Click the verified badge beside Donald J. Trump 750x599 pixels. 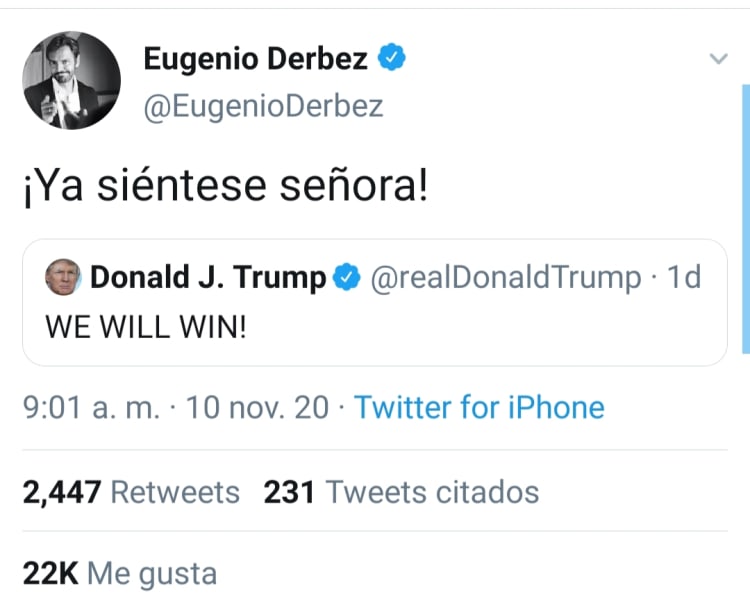click(346, 278)
